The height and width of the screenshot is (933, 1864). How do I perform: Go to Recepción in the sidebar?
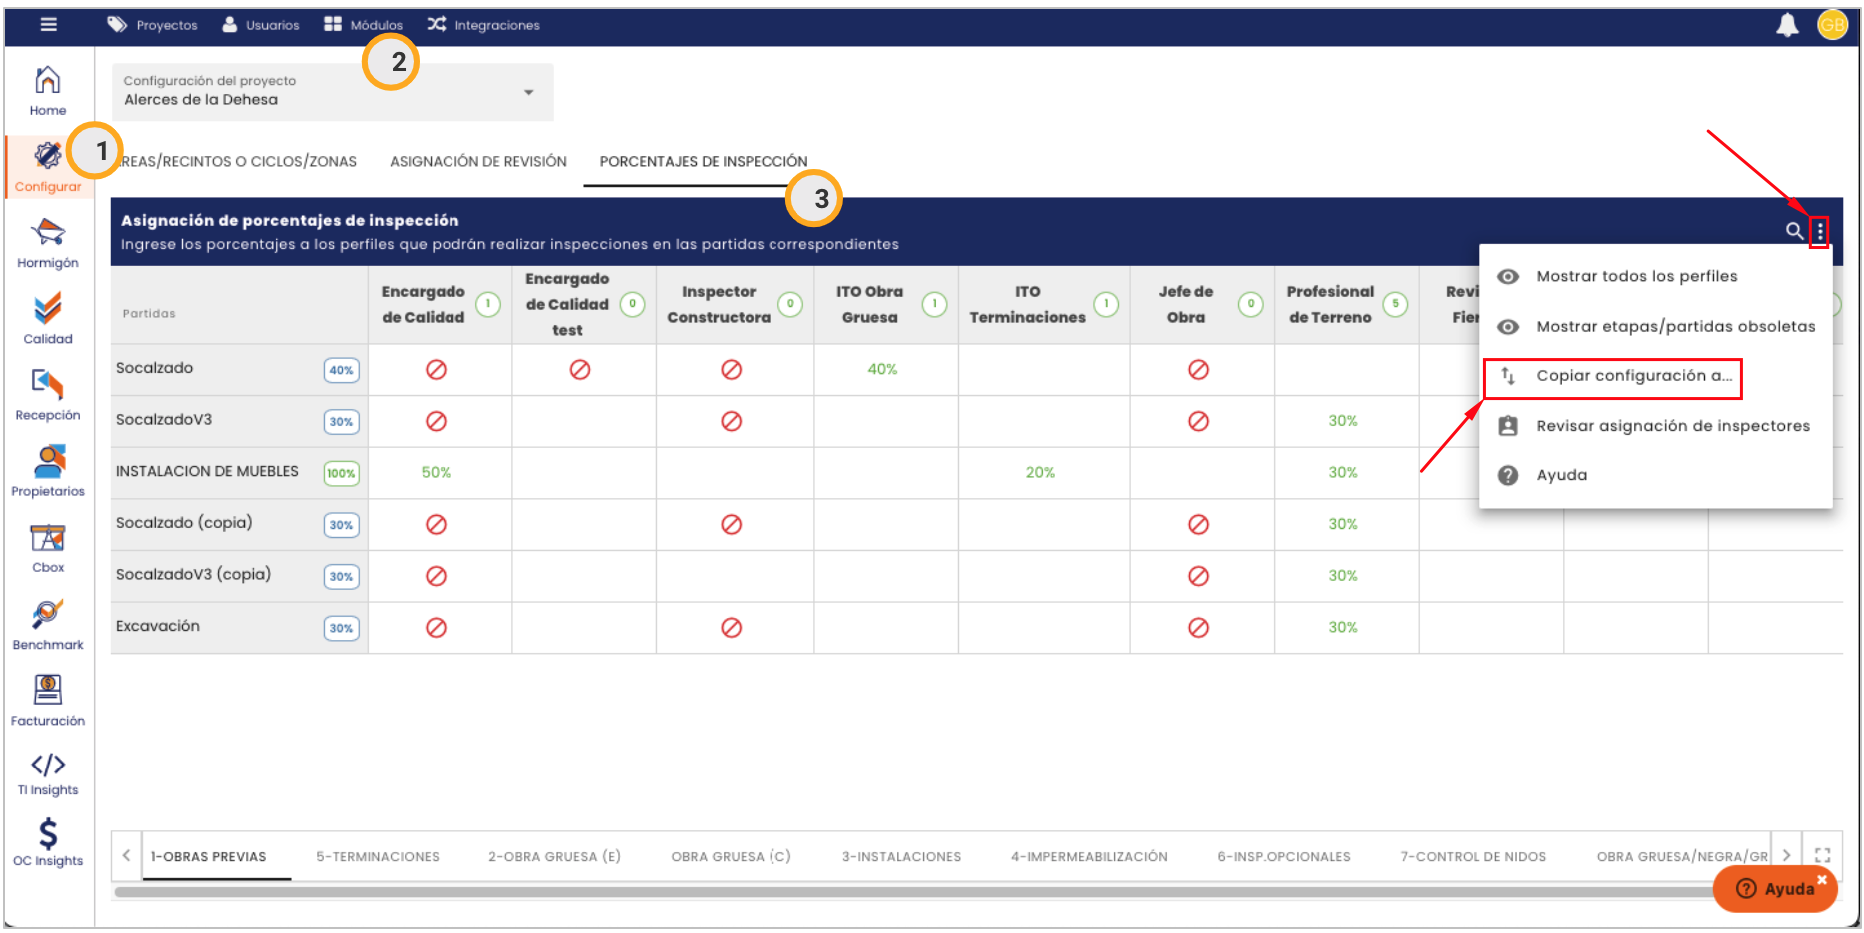tap(47, 395)
